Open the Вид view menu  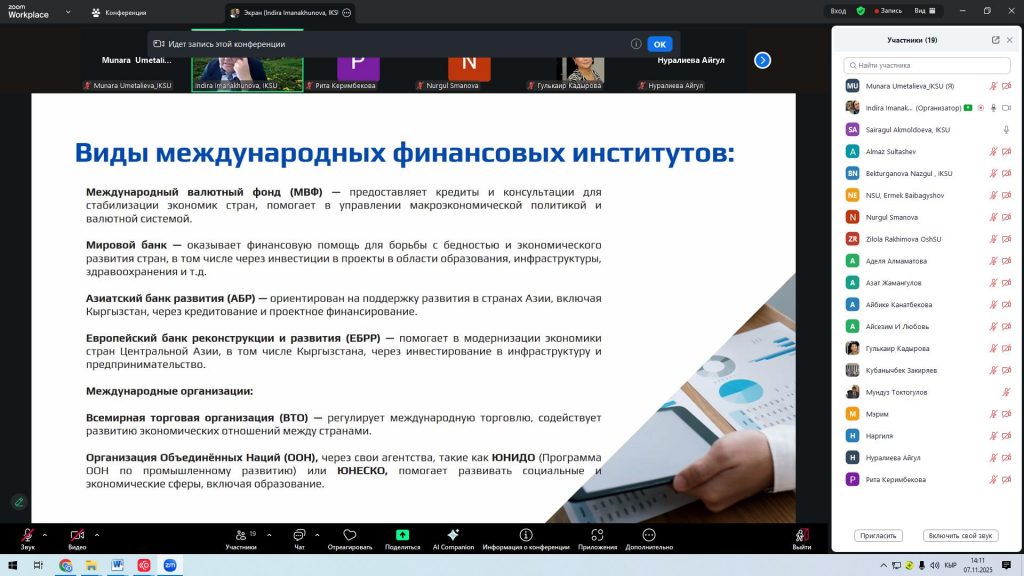click(925, 11)
